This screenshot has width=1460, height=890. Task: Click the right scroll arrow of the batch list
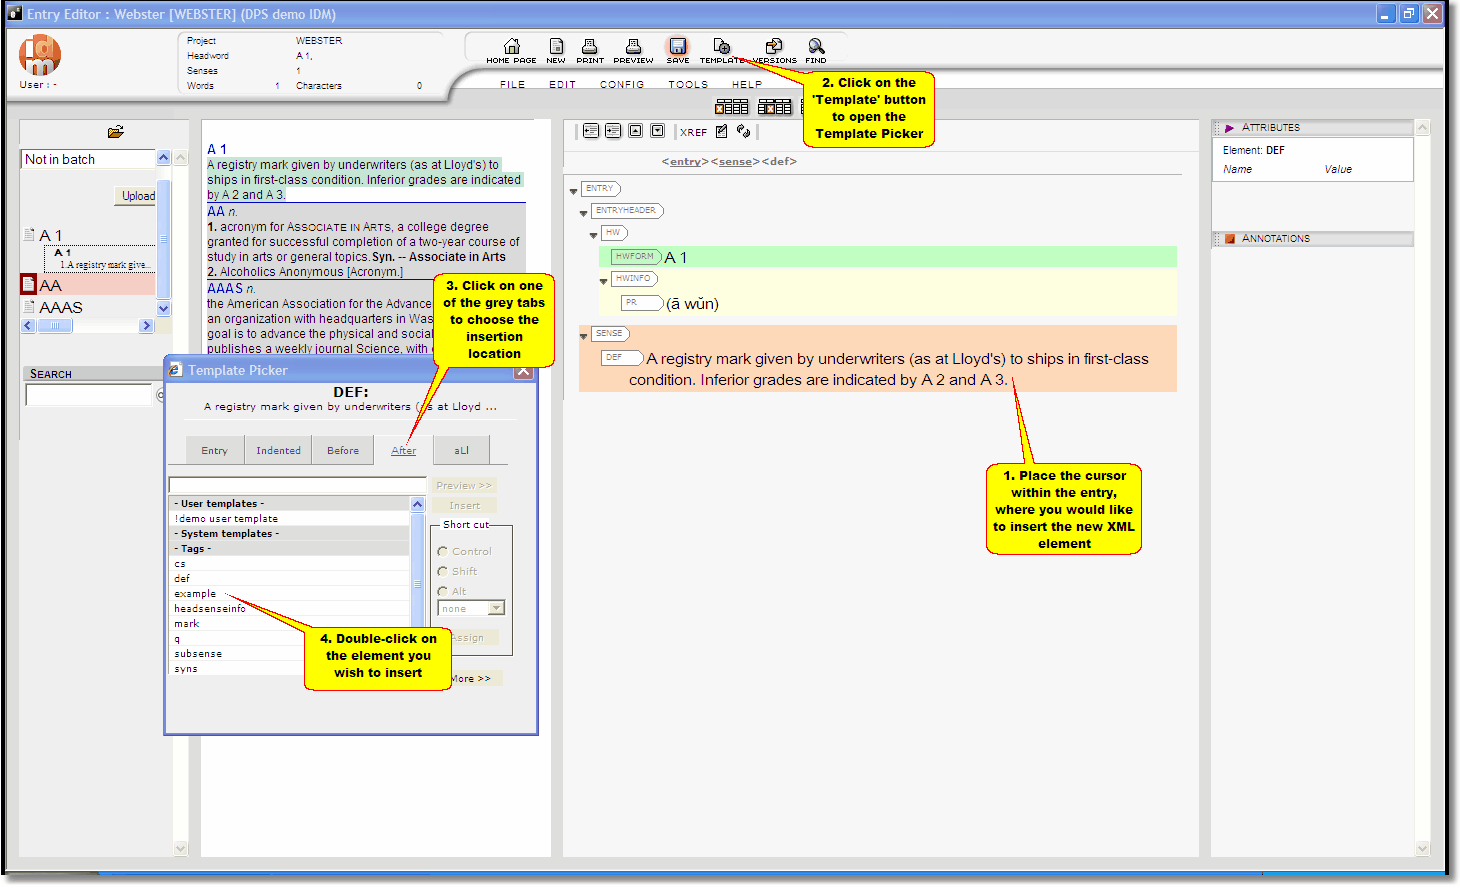click(x=146, y=326)
